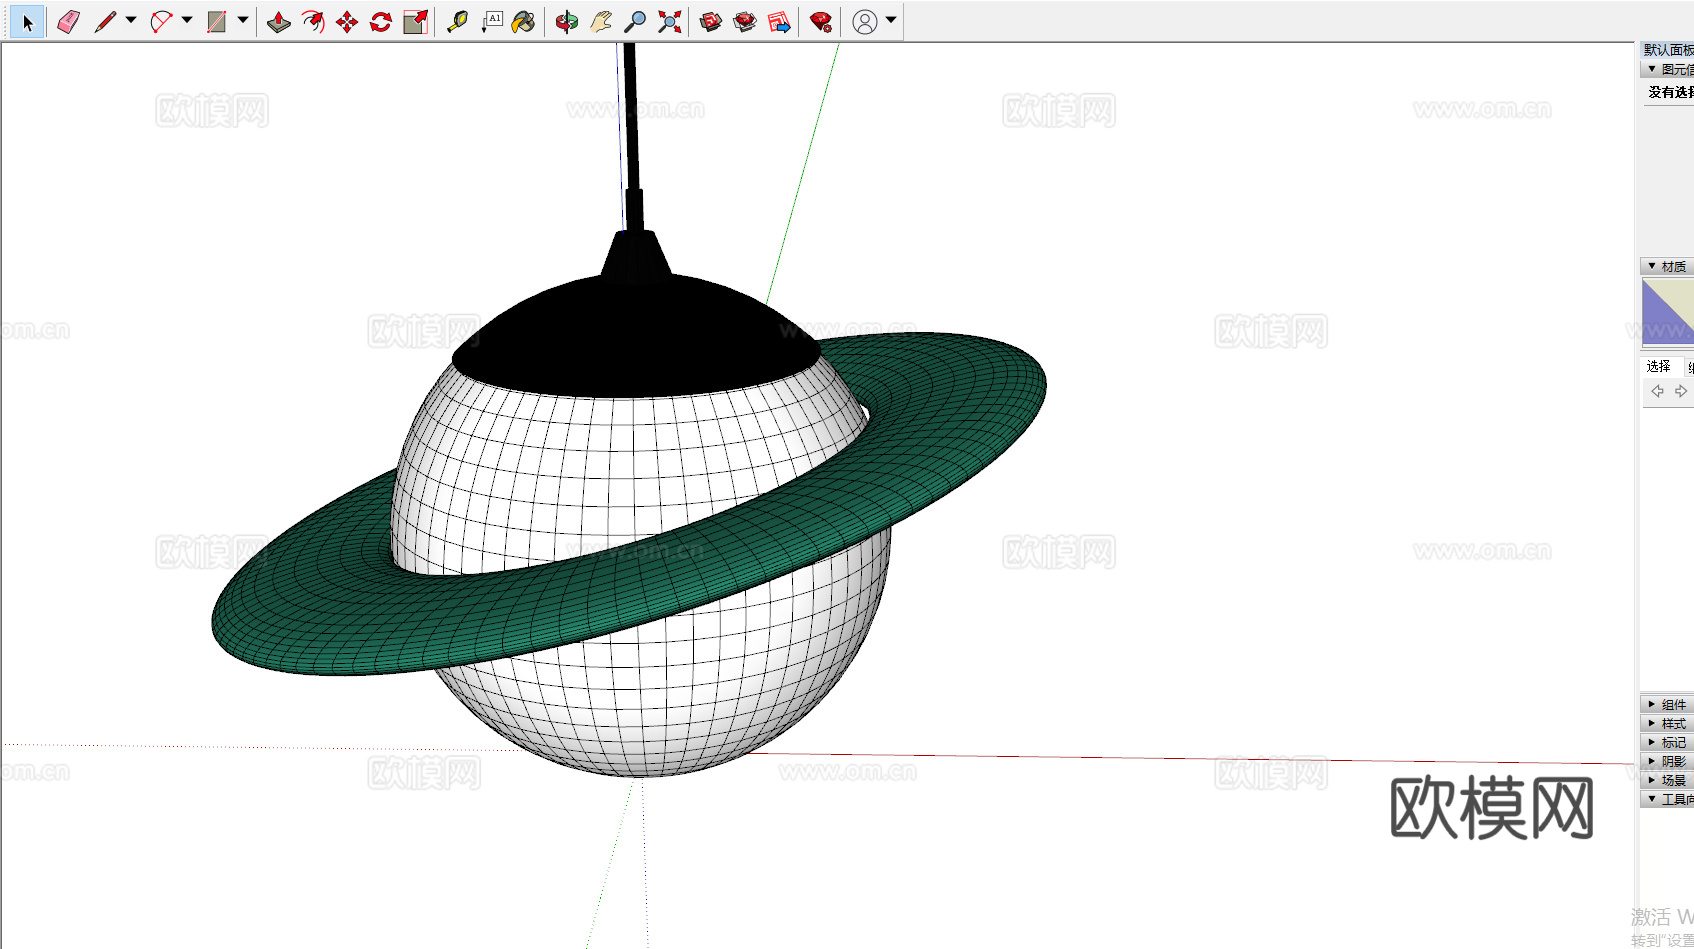
Task: Switch to the Orbit tool
Action: coord(567,22)
